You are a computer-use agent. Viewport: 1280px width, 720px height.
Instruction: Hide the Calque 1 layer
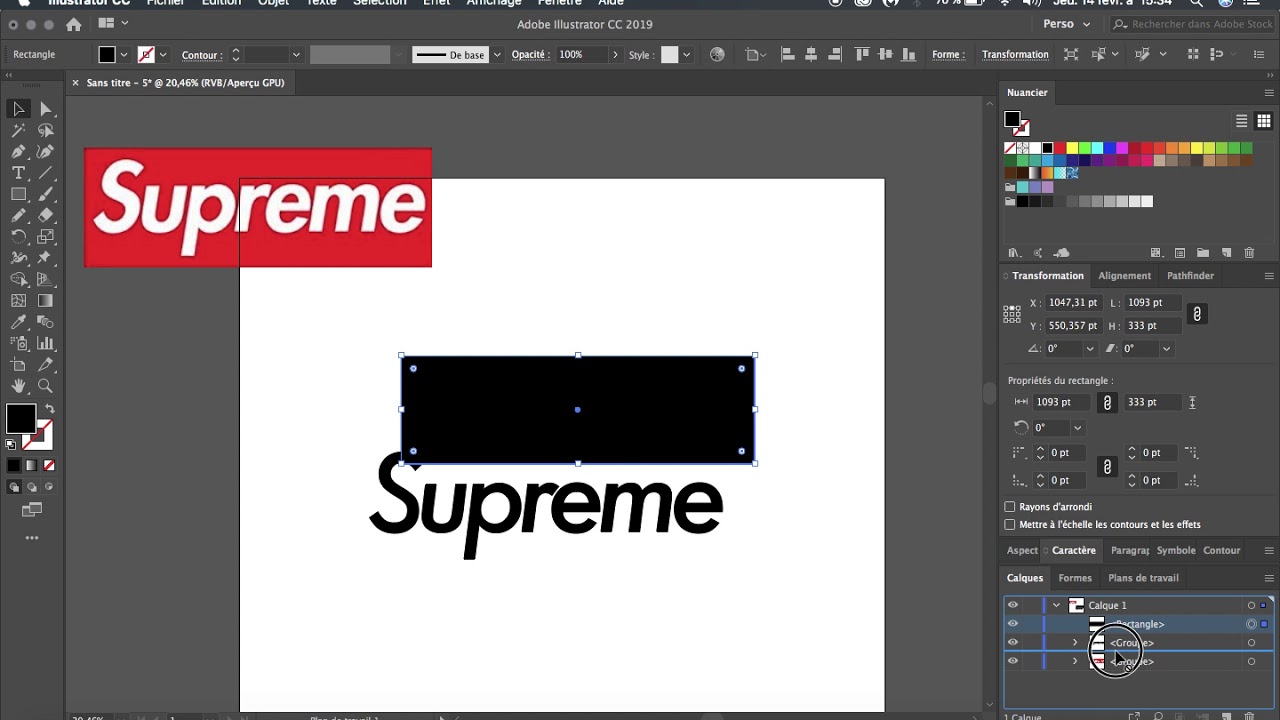tap(1013, 605)
